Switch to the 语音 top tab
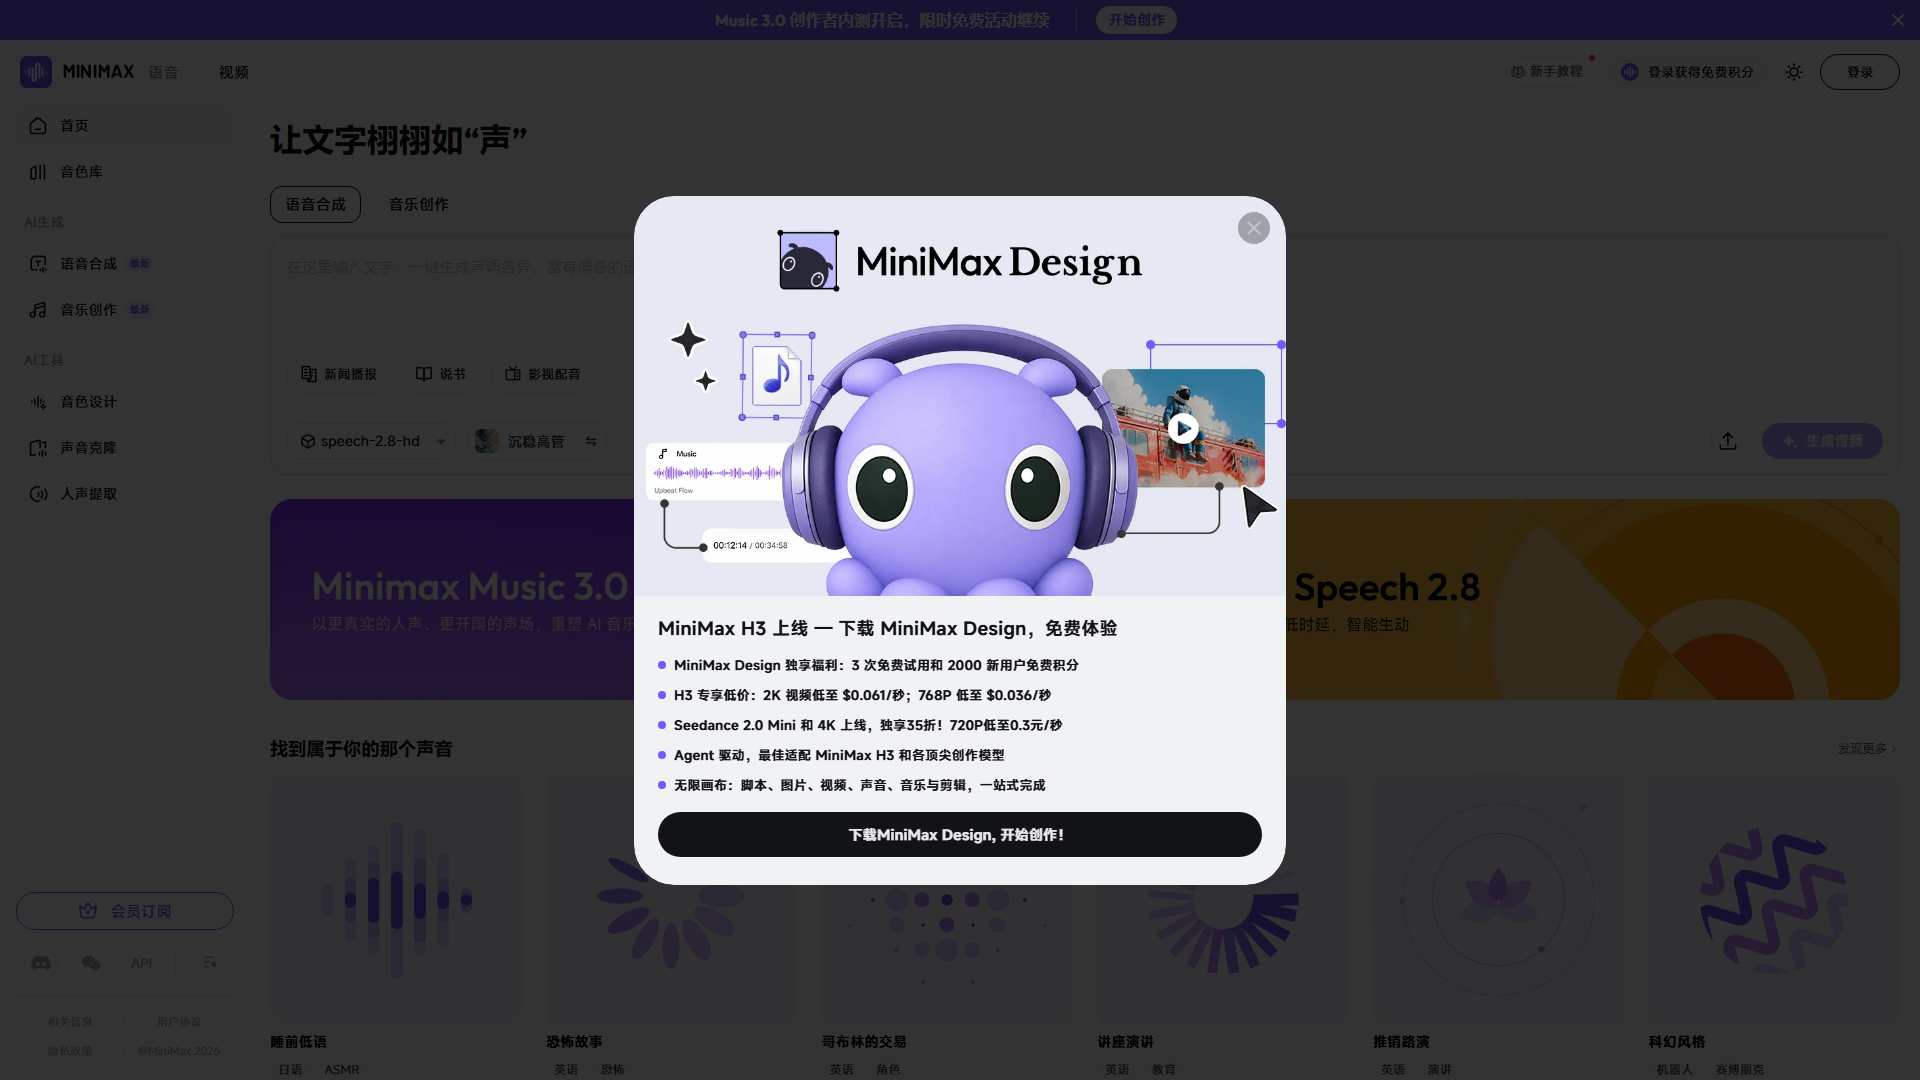The image size is (1920, 1080). [x=163, y=72]
